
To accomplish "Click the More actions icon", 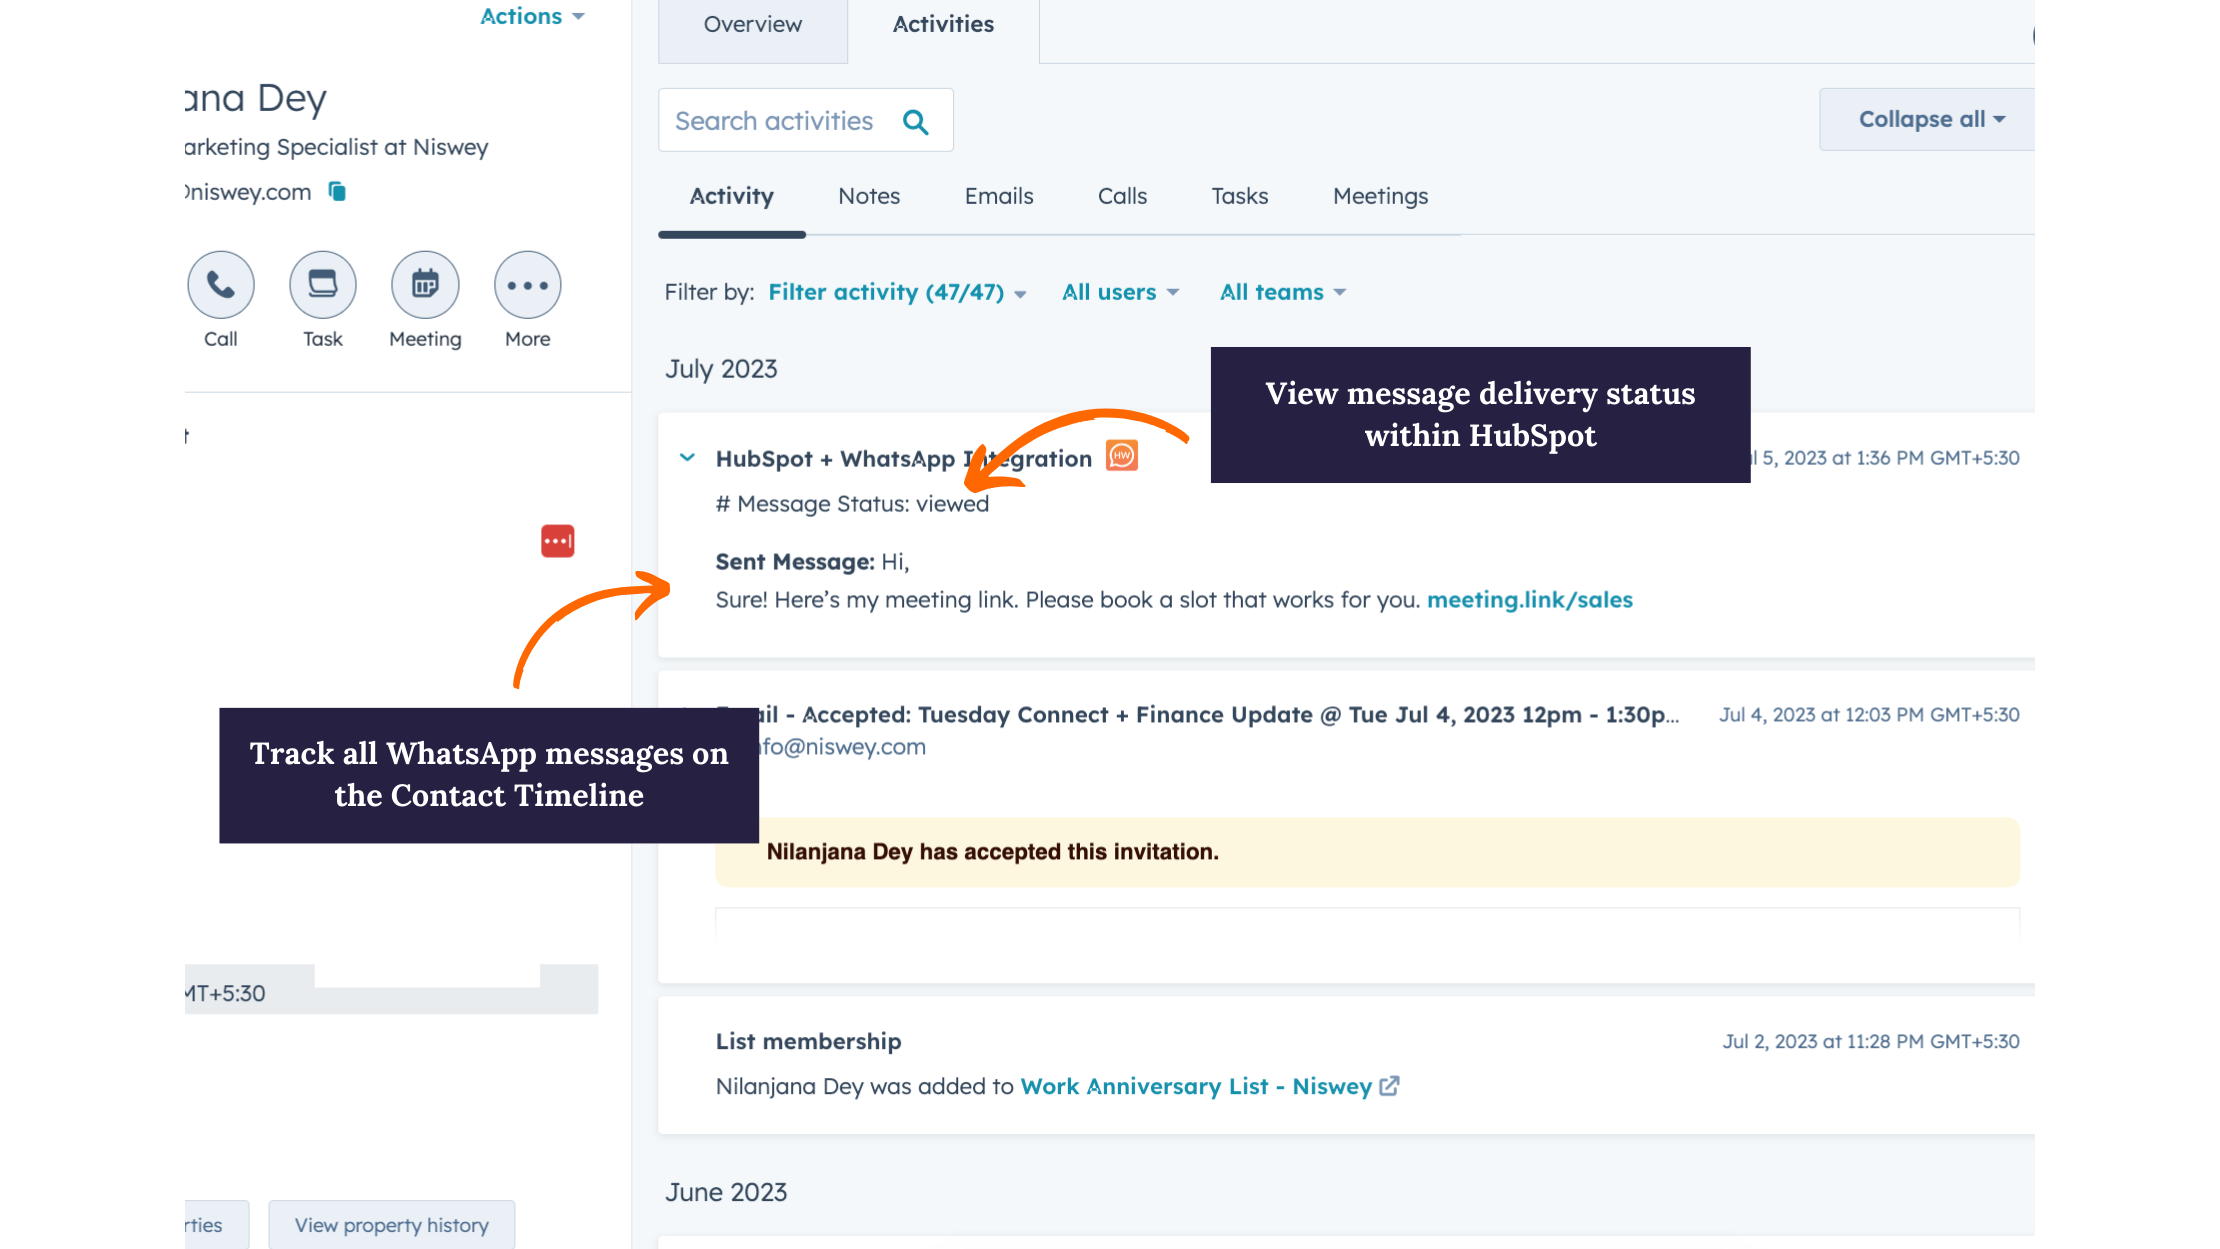I will coord(527,284).
